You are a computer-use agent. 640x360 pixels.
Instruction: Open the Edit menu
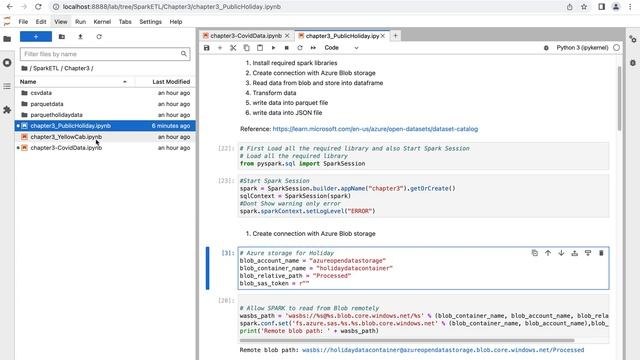[x=41, y=22]
